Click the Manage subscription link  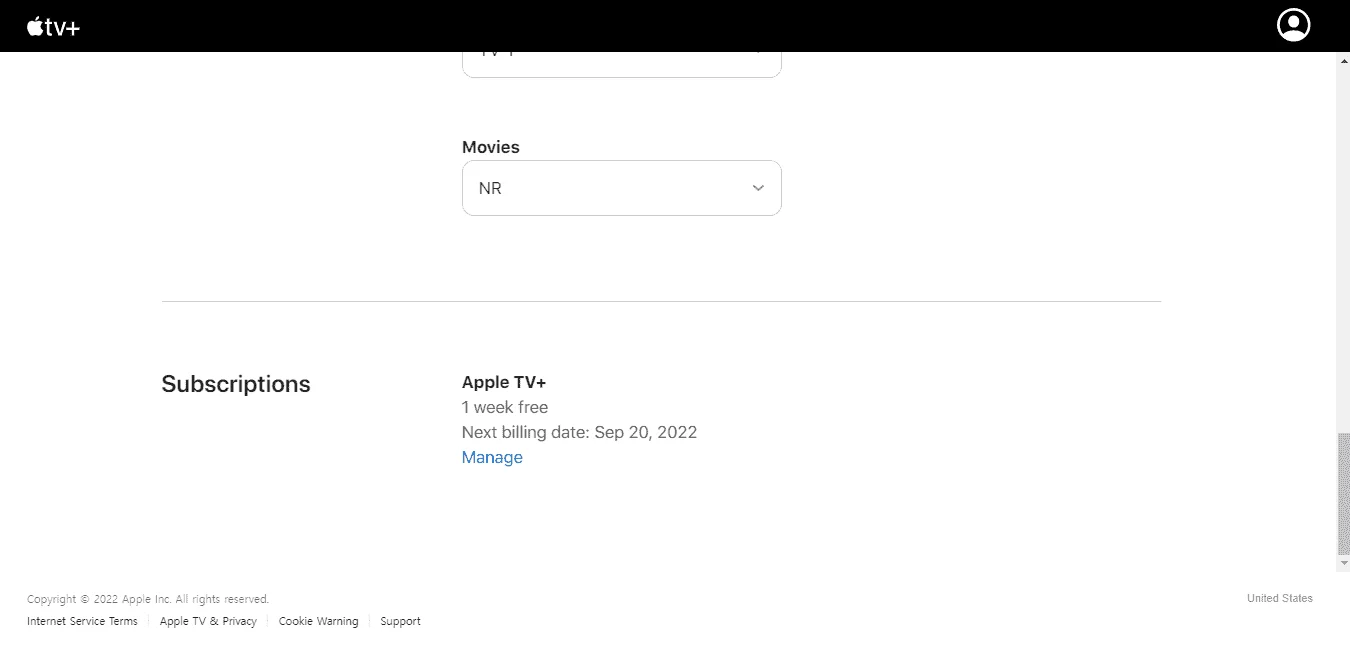click(x=492, y=457)
